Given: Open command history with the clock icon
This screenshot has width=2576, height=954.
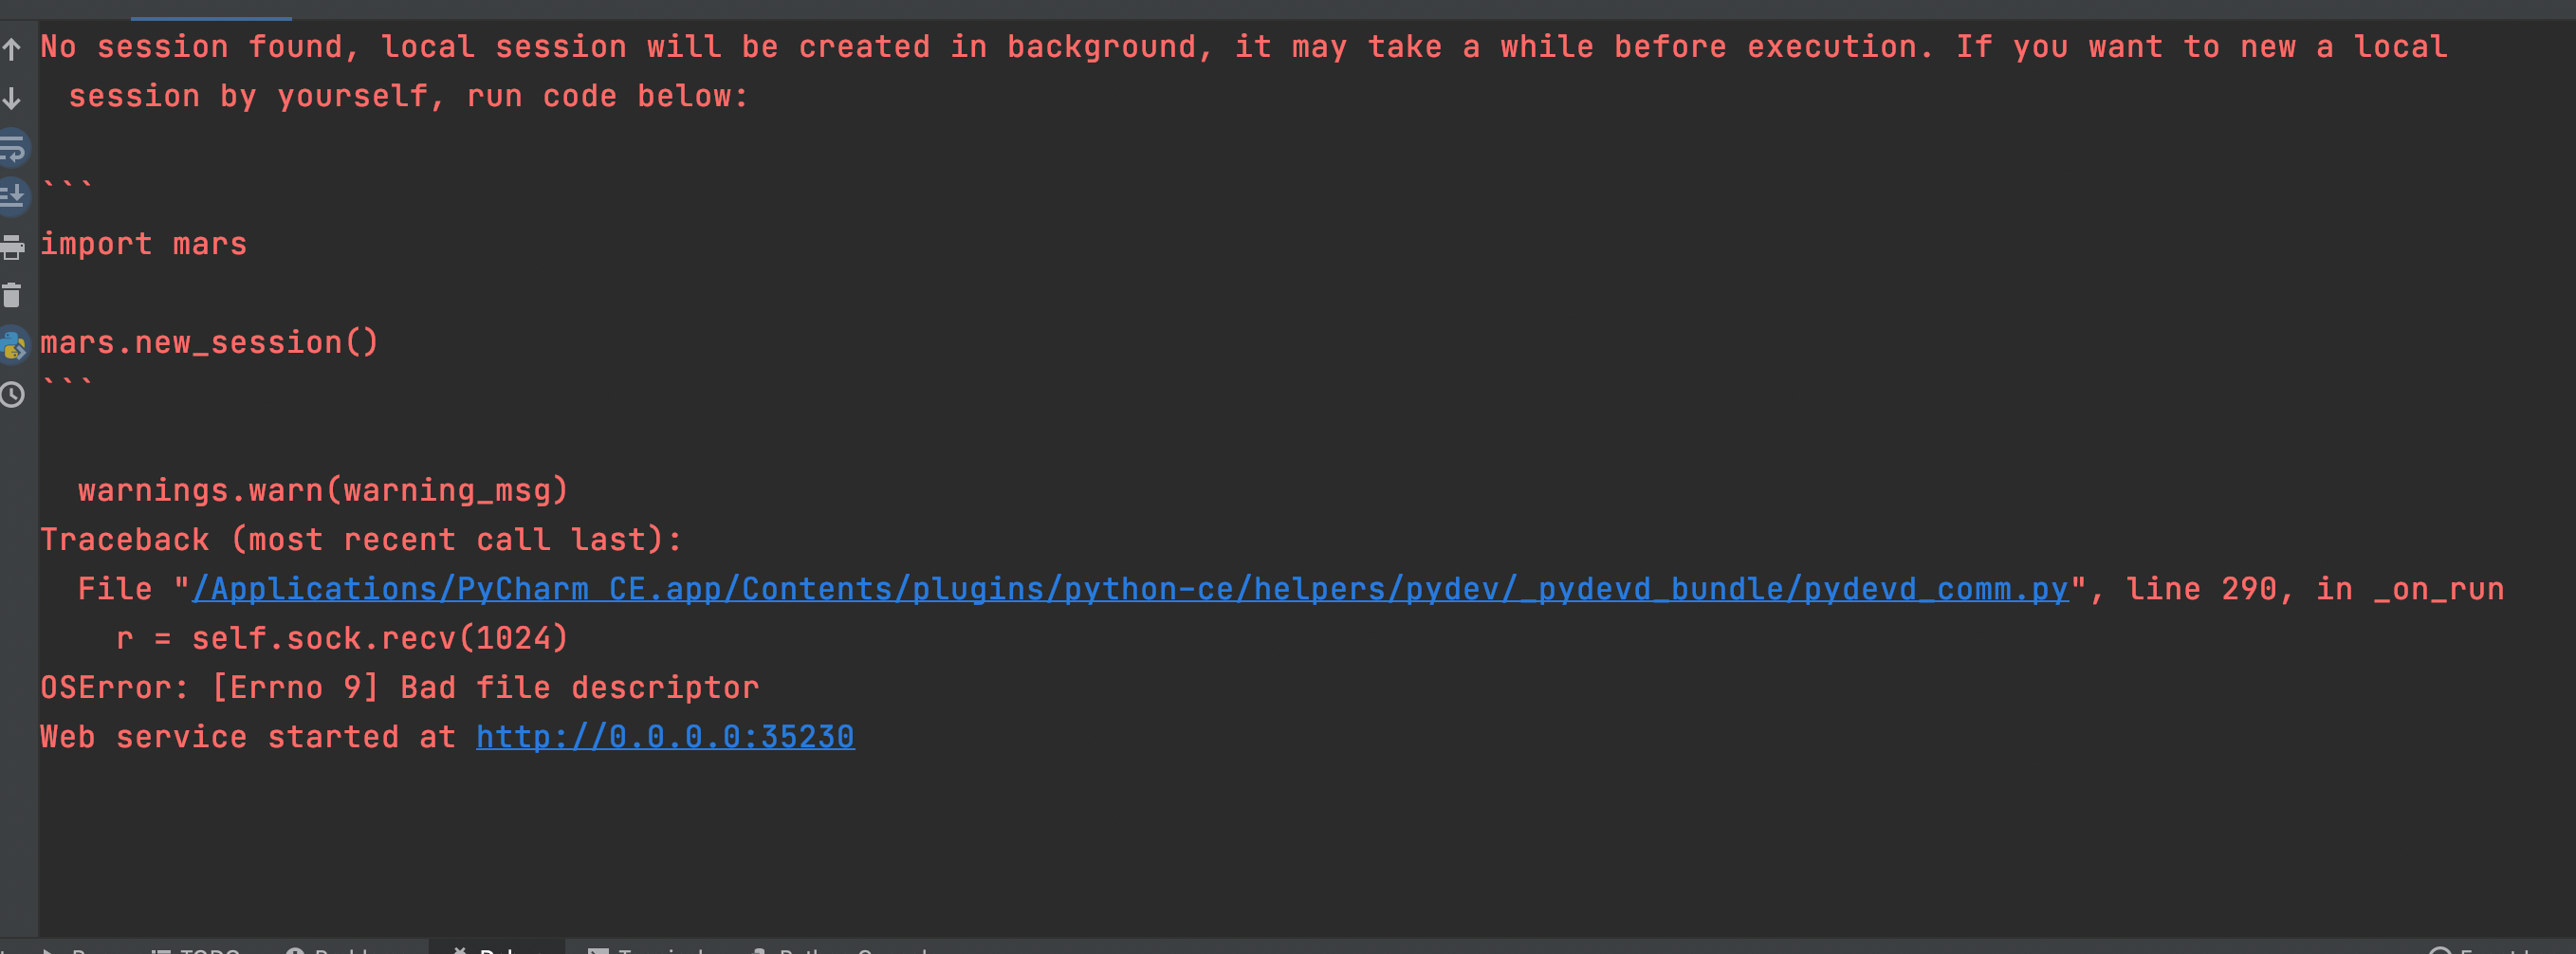Looking at the screenshot, I should point(12,395).
